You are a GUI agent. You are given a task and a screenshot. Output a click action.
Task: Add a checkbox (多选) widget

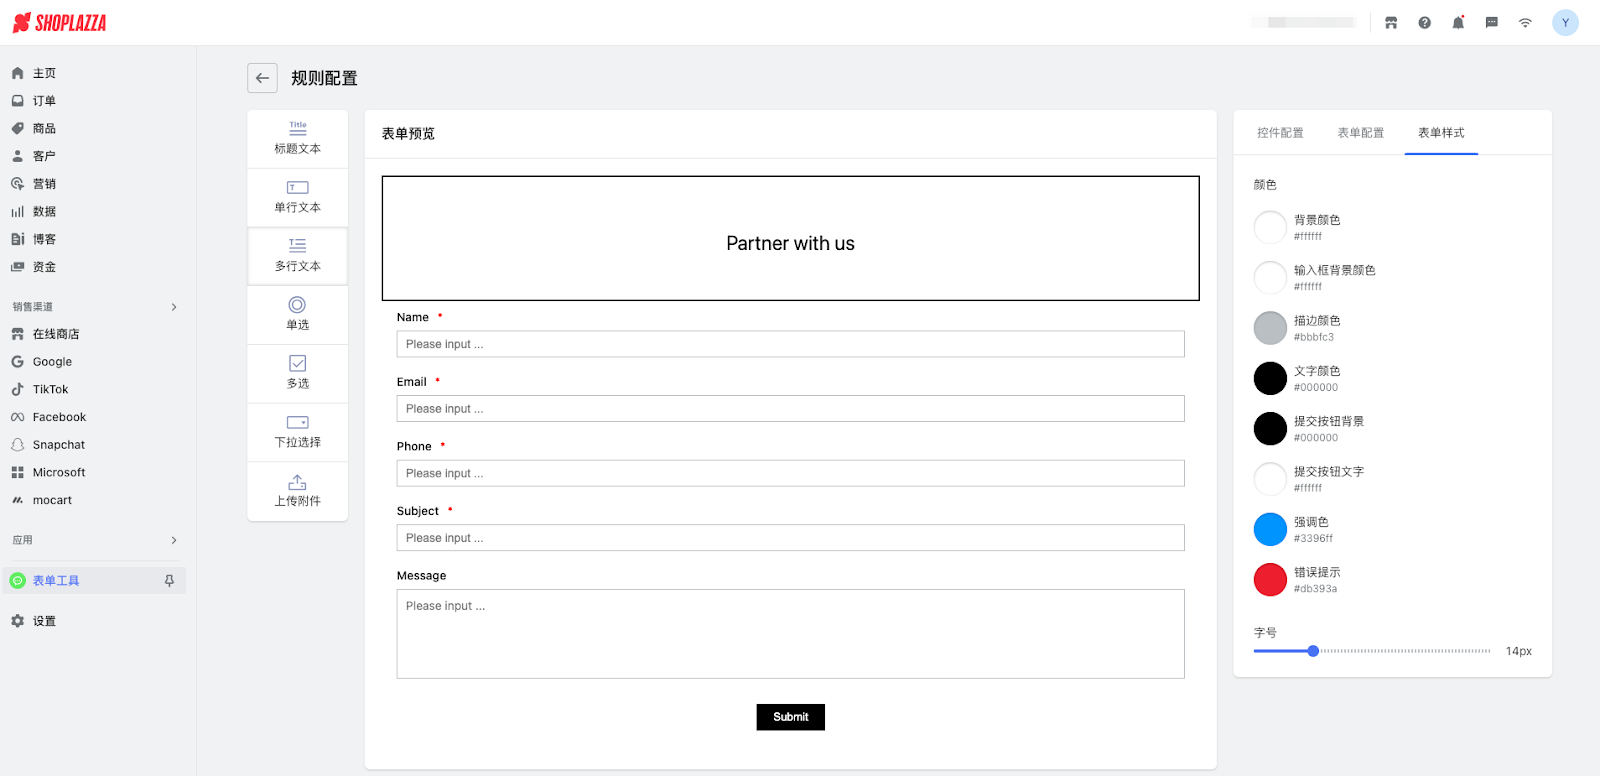click(x=297, y=373)
